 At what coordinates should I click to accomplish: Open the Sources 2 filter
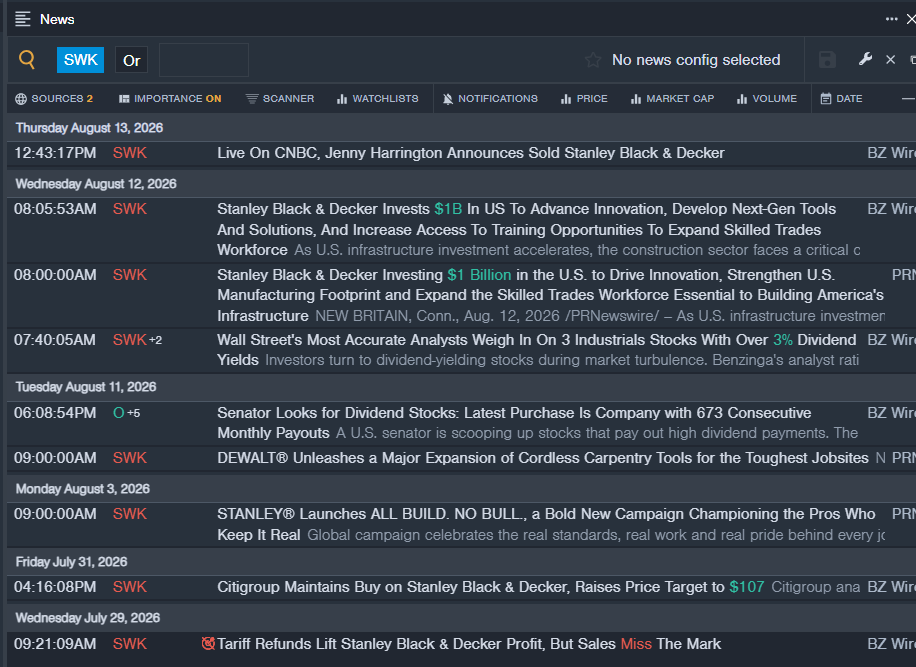(54, 99)
